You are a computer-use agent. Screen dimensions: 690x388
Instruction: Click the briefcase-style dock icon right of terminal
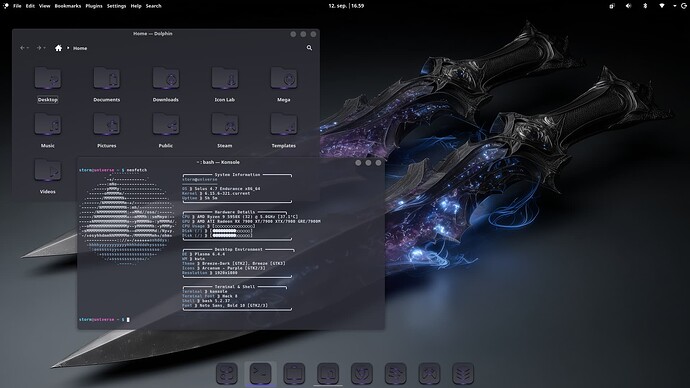pyautogui.click(x=294, y=373)
